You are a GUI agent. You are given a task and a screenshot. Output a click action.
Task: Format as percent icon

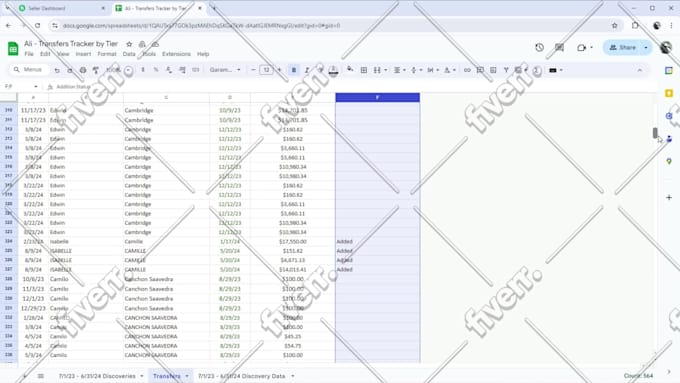pos(156,70)
